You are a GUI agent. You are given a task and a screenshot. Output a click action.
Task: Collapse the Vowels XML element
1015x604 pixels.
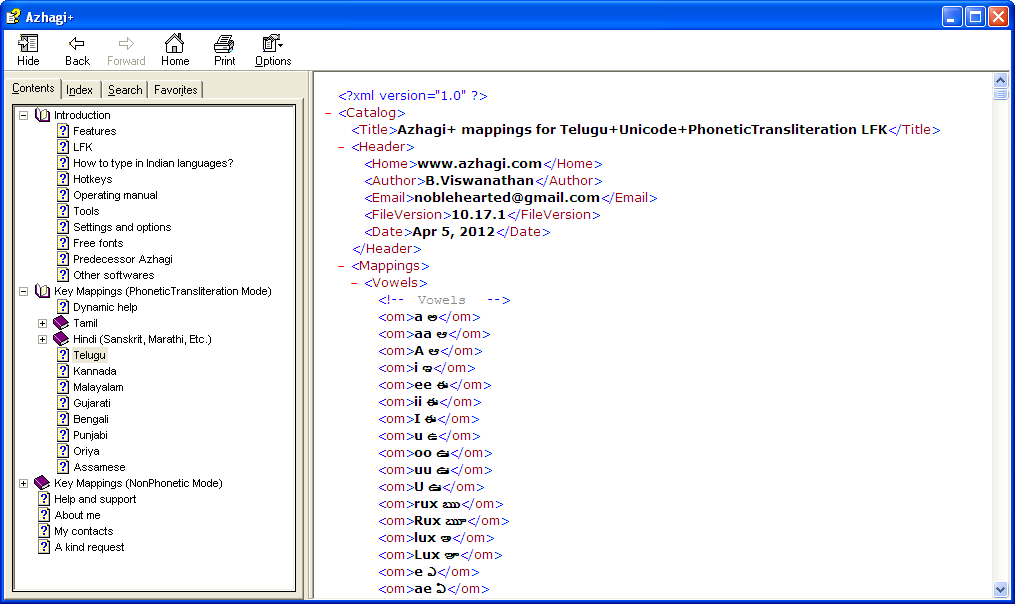[354, 283]
